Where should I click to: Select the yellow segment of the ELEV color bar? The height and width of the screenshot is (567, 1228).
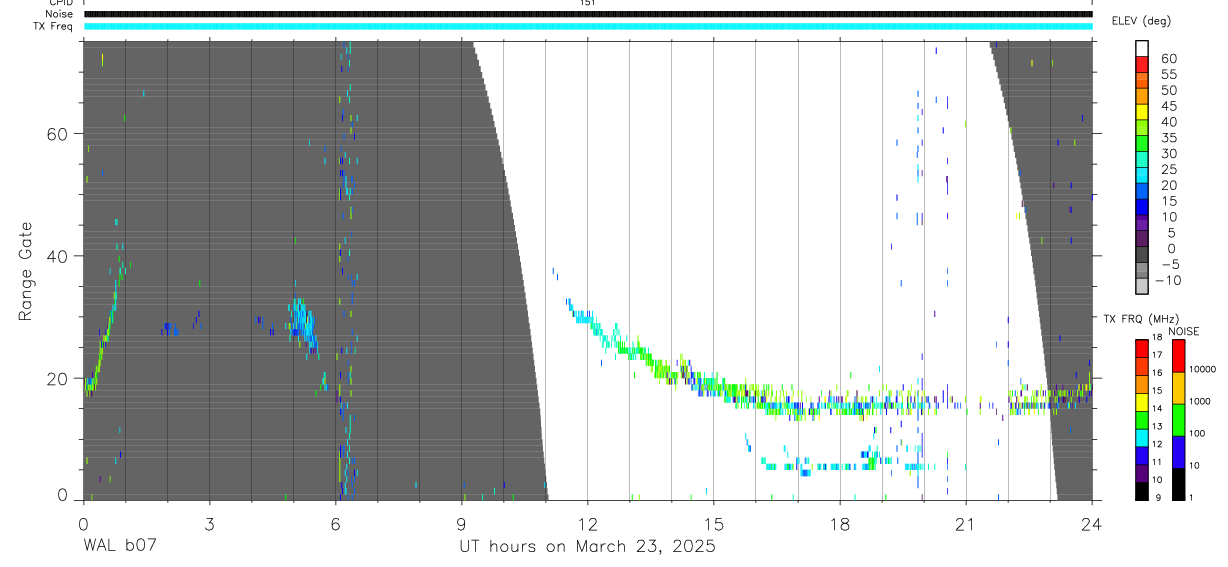1142,112
